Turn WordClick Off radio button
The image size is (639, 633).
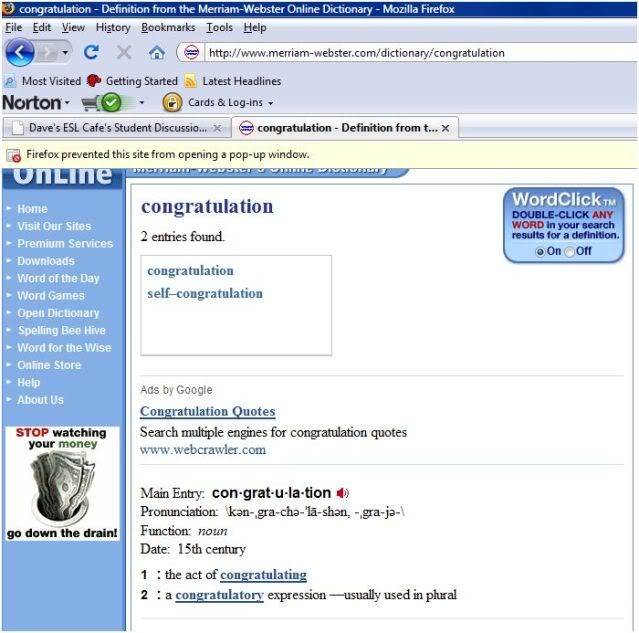pyautogui.click(x=569, y=252)
